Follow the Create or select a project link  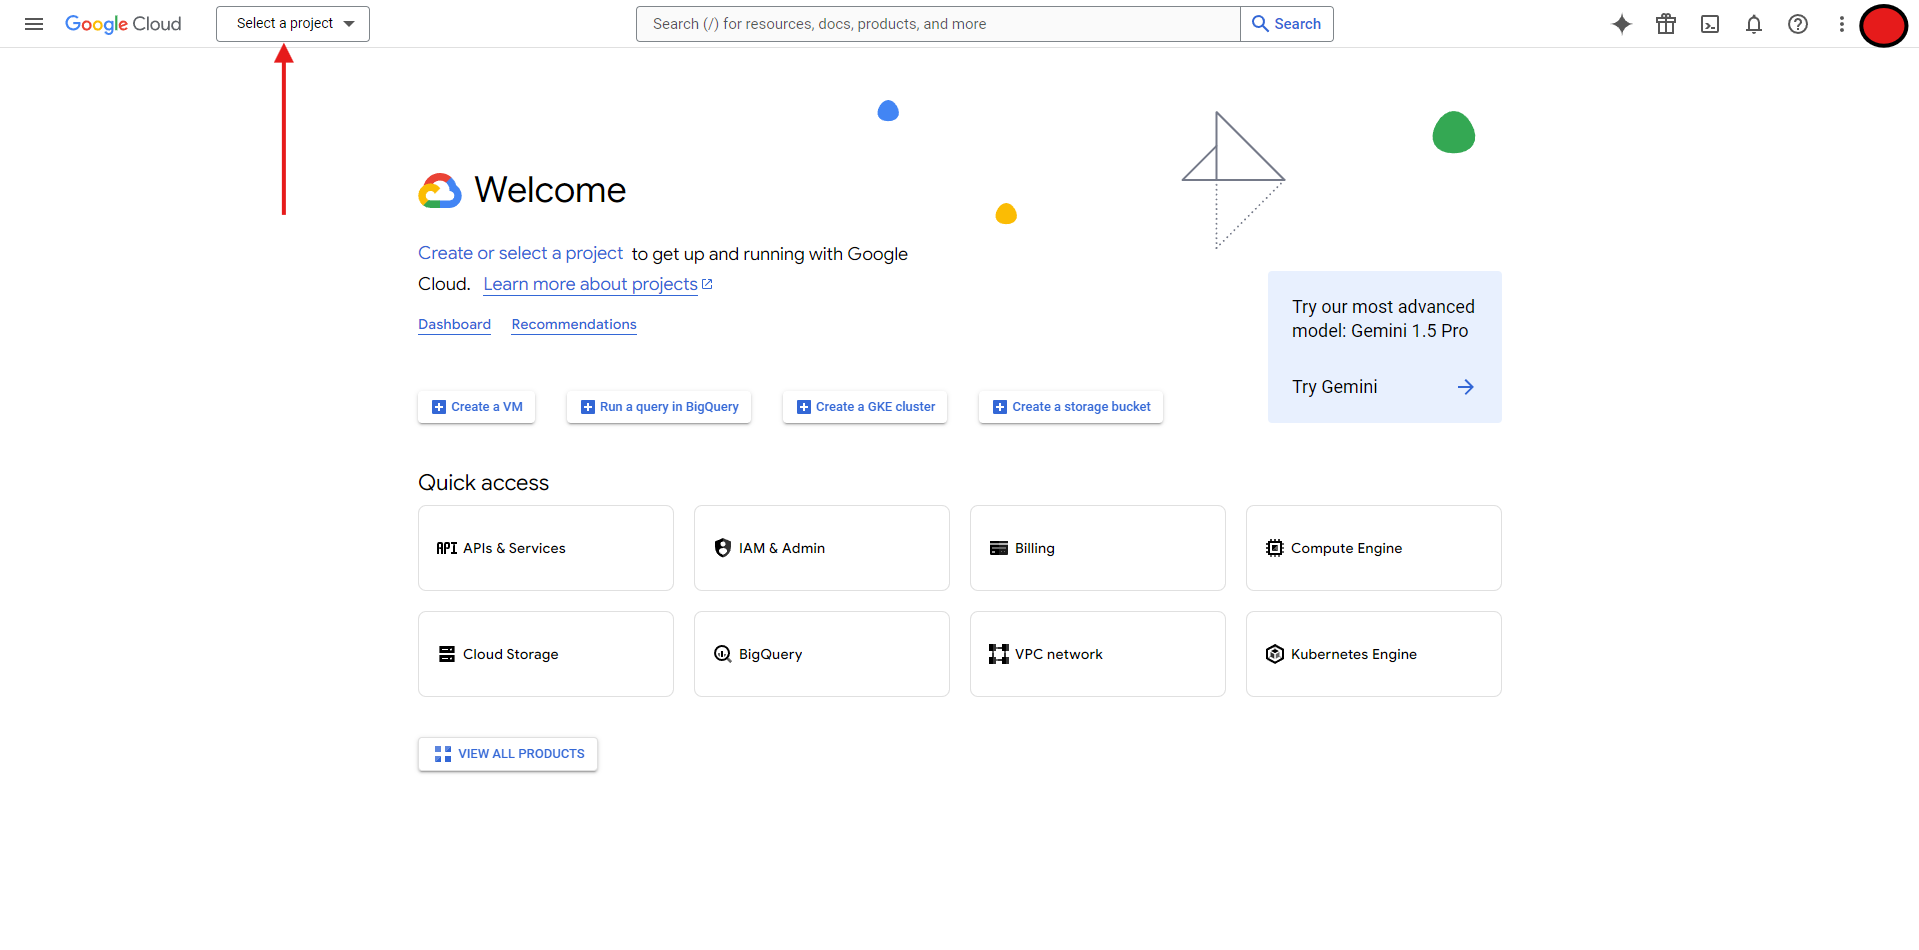click(520, 253)
